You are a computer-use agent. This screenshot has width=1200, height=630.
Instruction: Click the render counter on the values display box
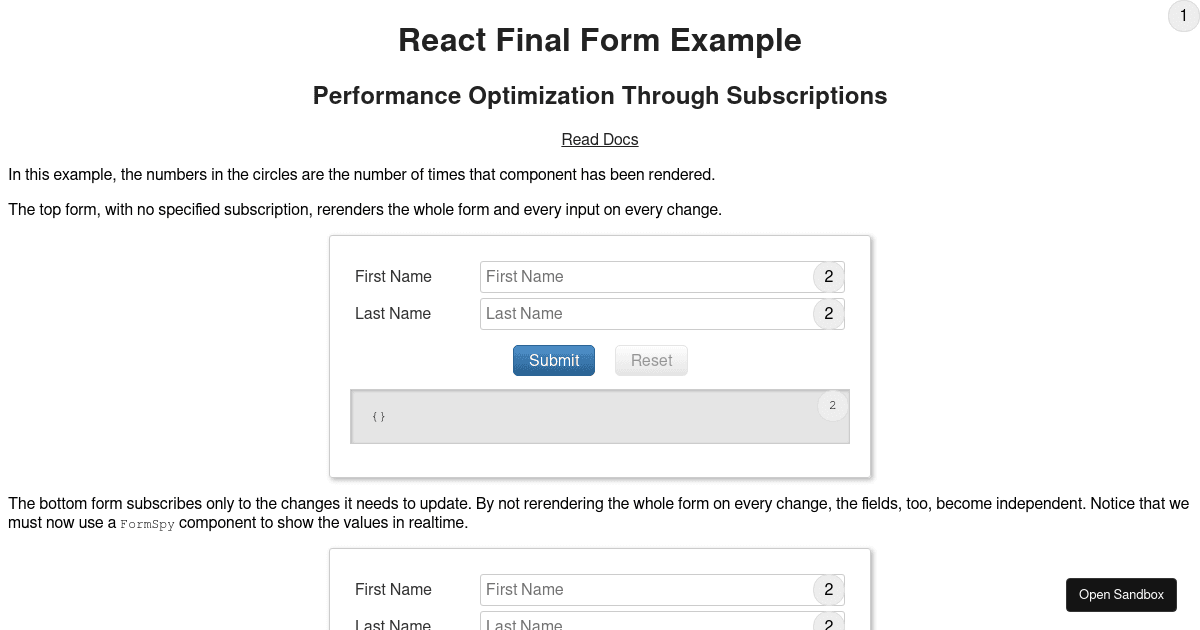click(832, 405)
